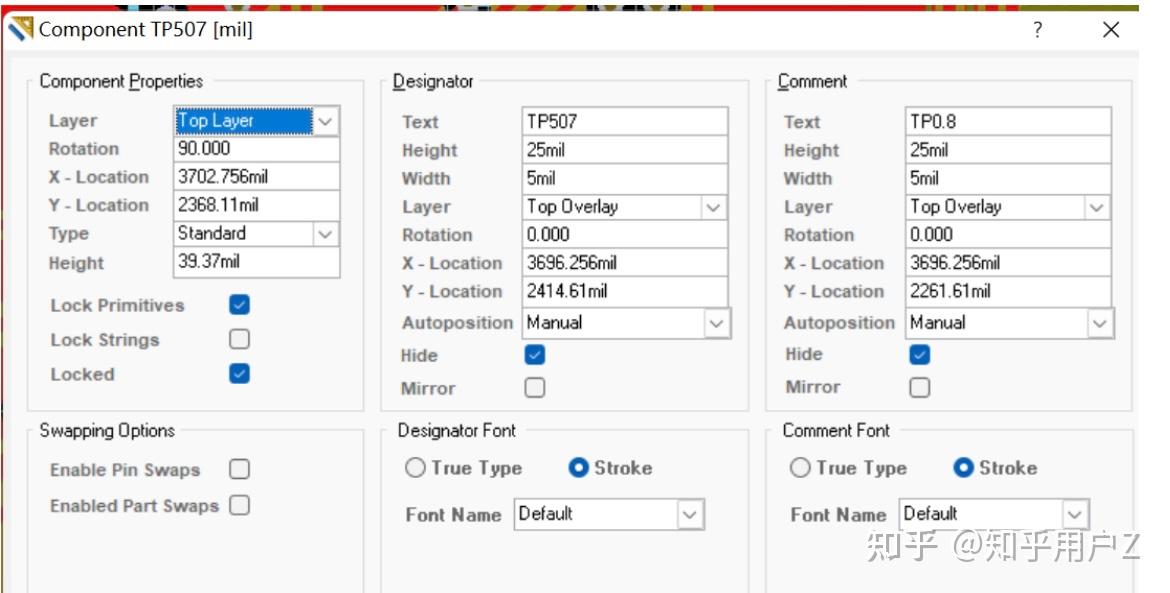Click the help question mark button

[1038, 30]
